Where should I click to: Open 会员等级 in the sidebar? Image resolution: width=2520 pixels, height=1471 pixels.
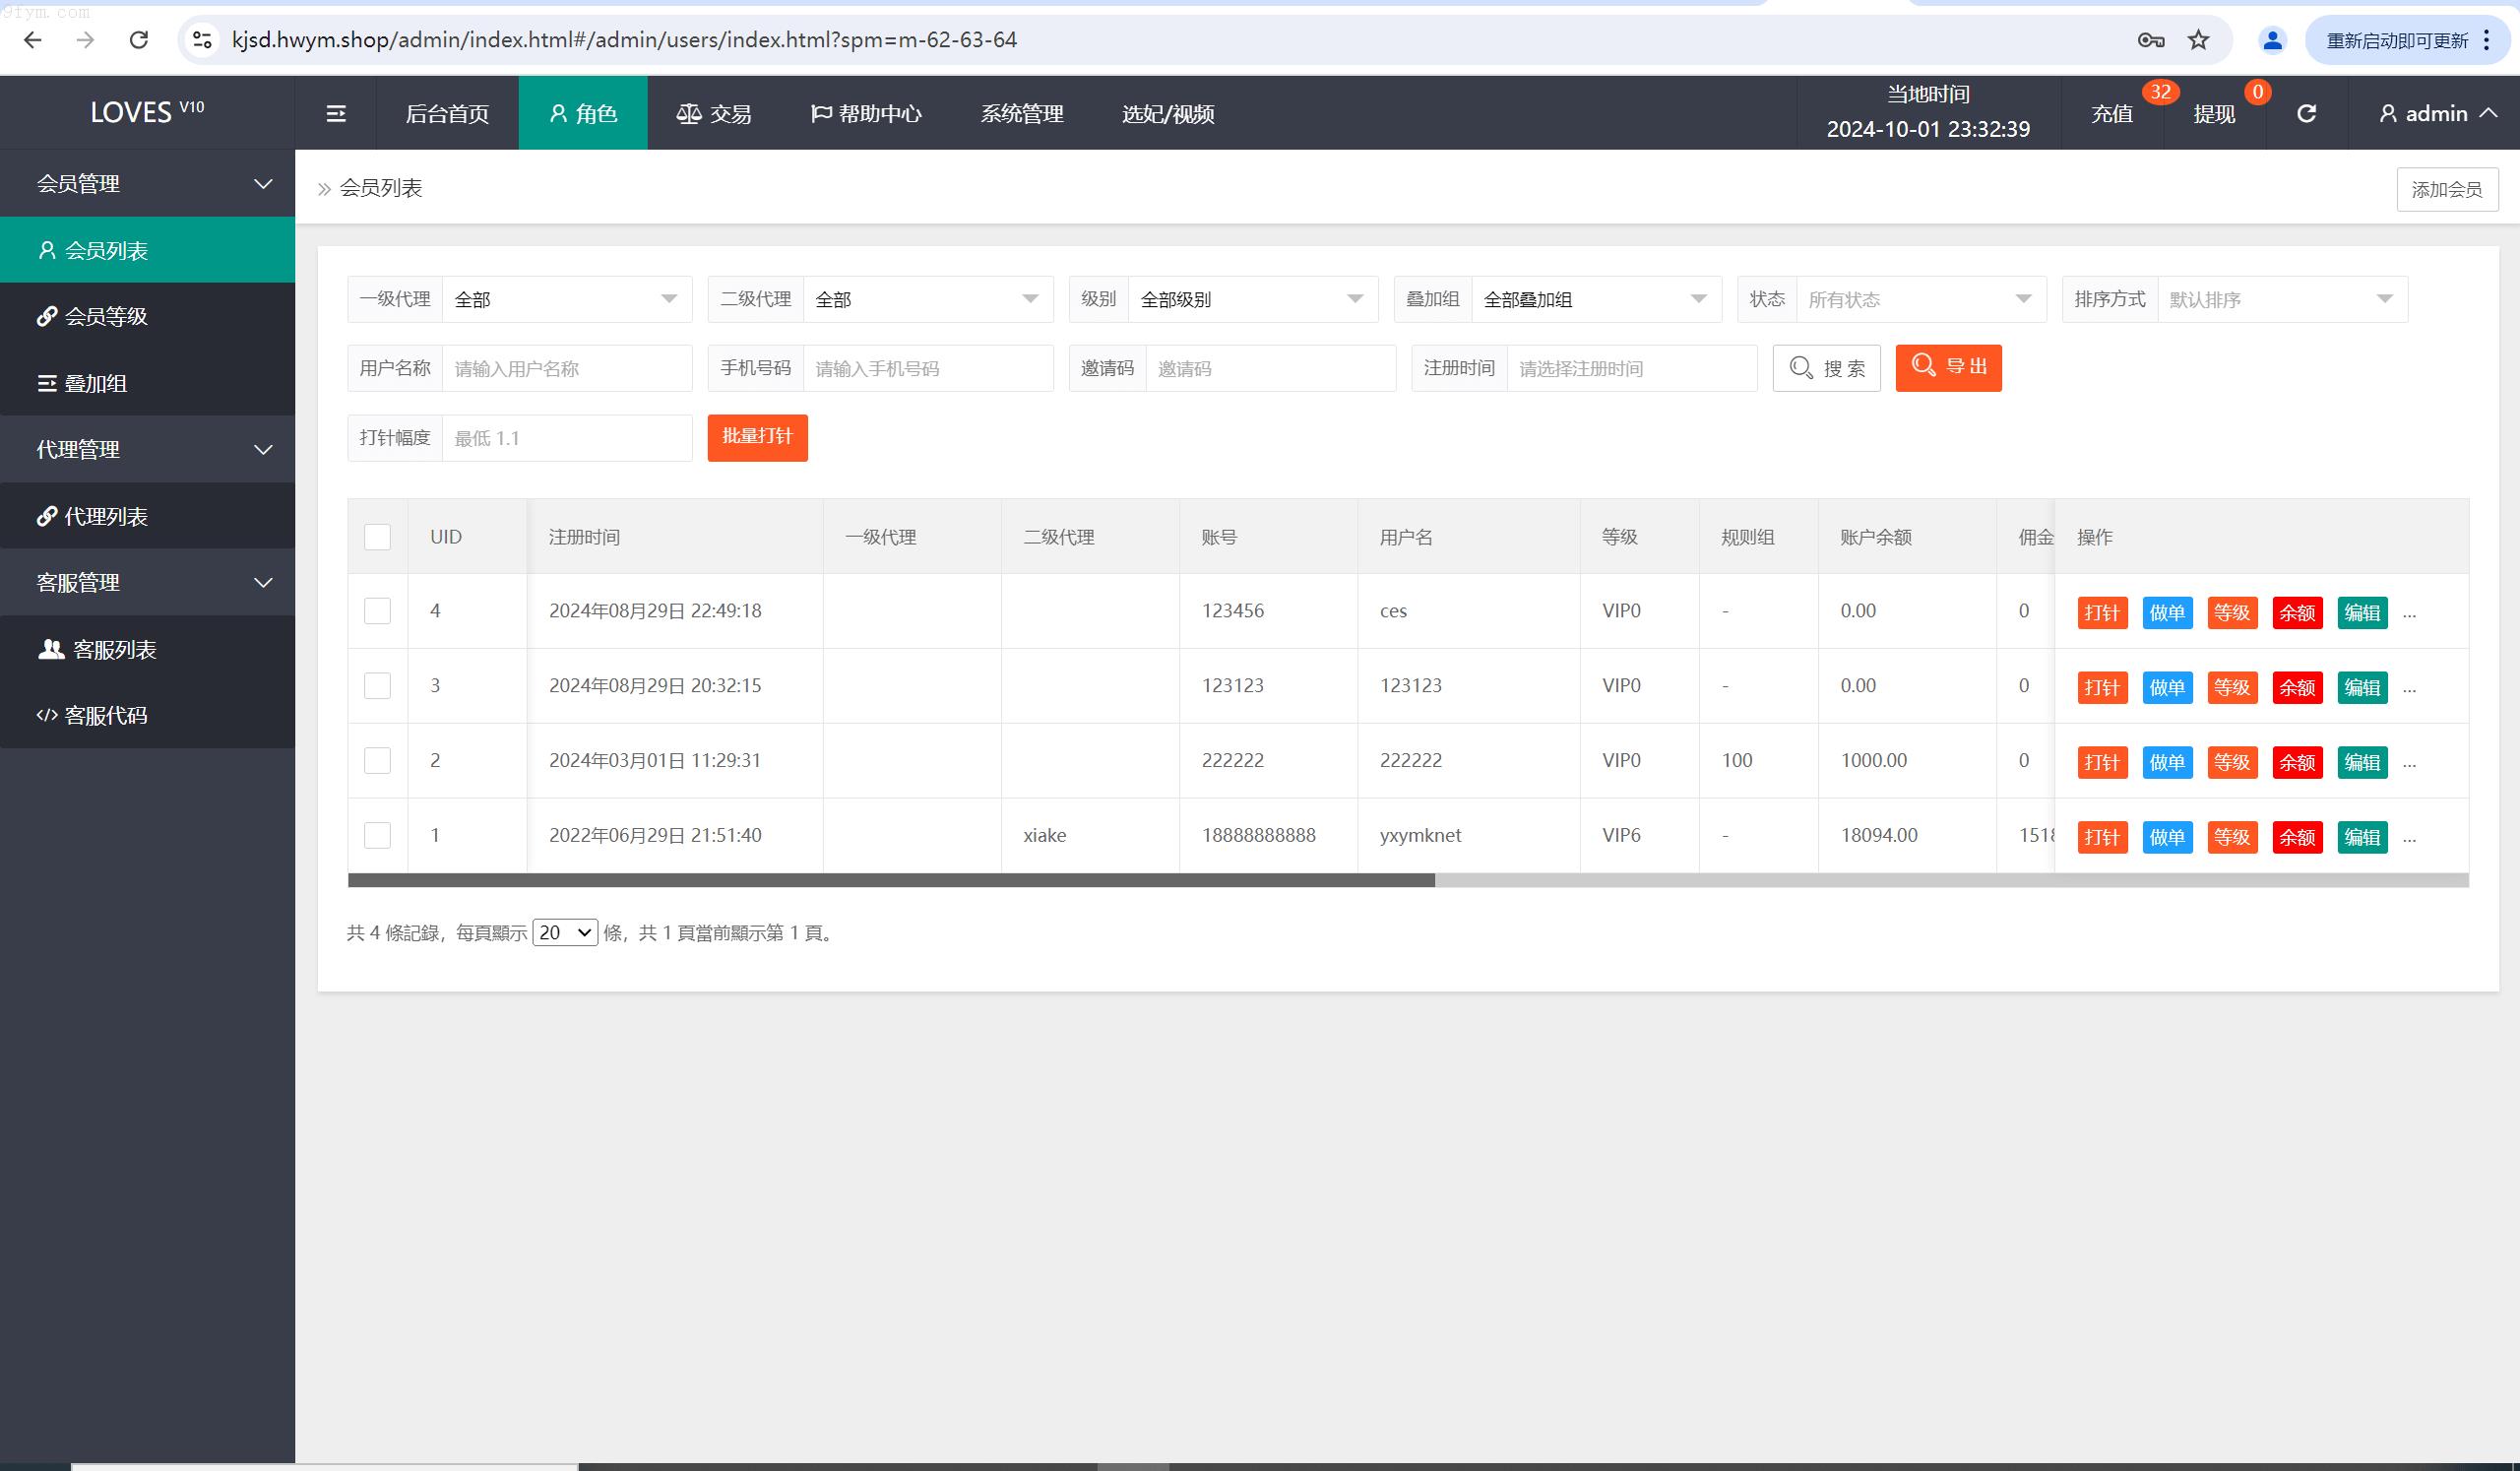click(106, 317)
